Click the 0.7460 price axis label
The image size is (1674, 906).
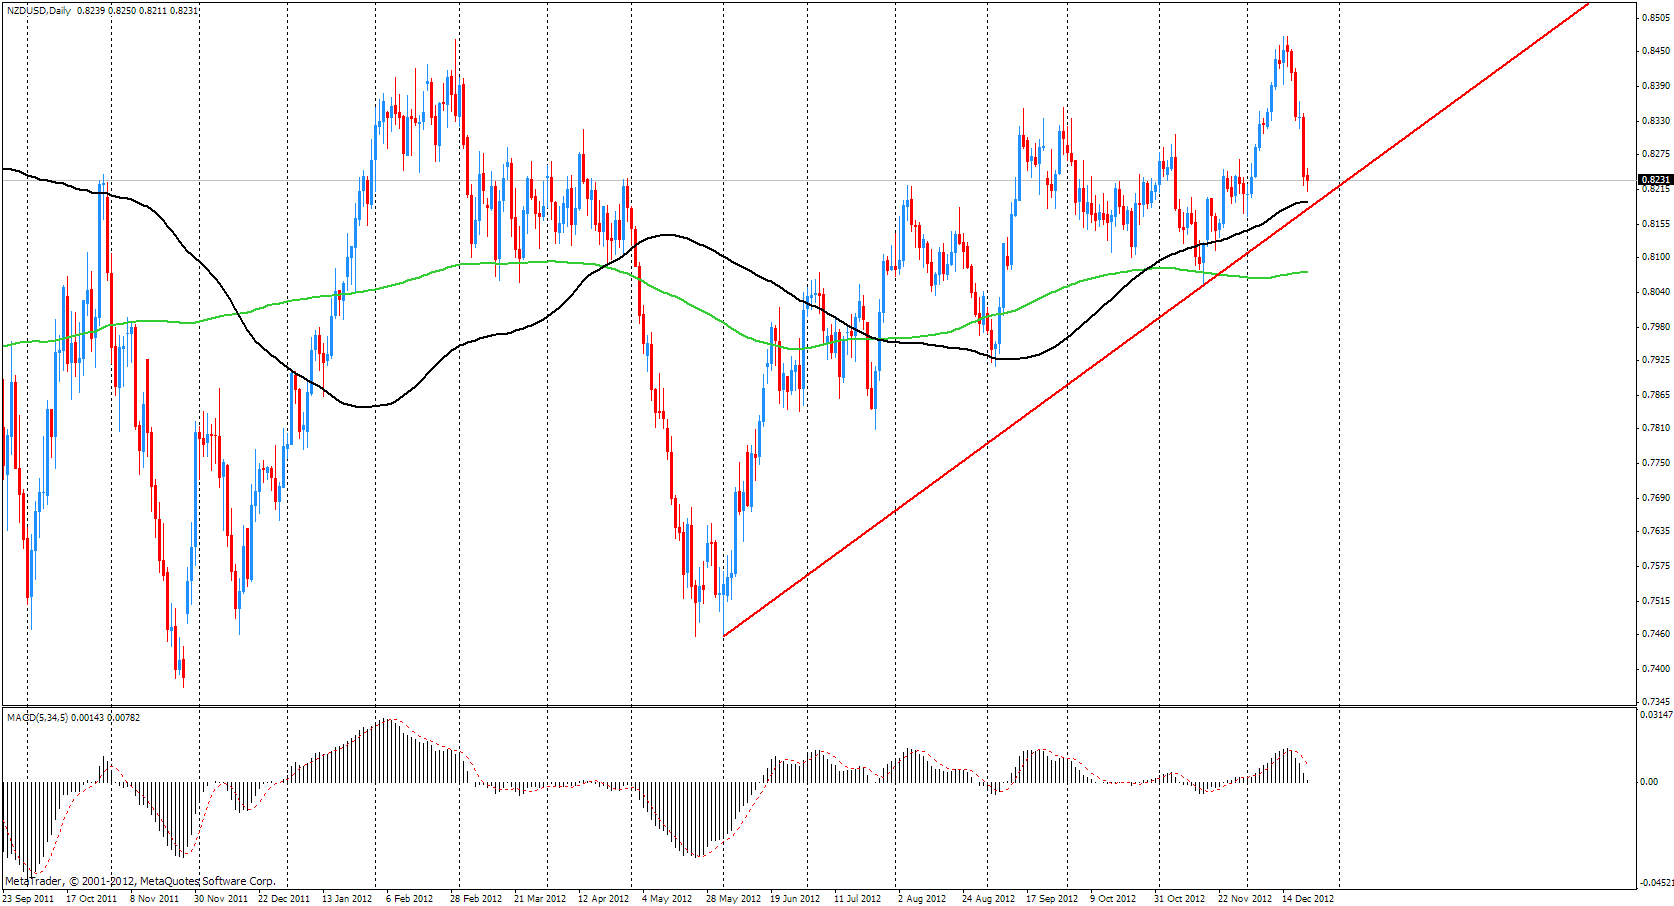tap(1656, 634)
